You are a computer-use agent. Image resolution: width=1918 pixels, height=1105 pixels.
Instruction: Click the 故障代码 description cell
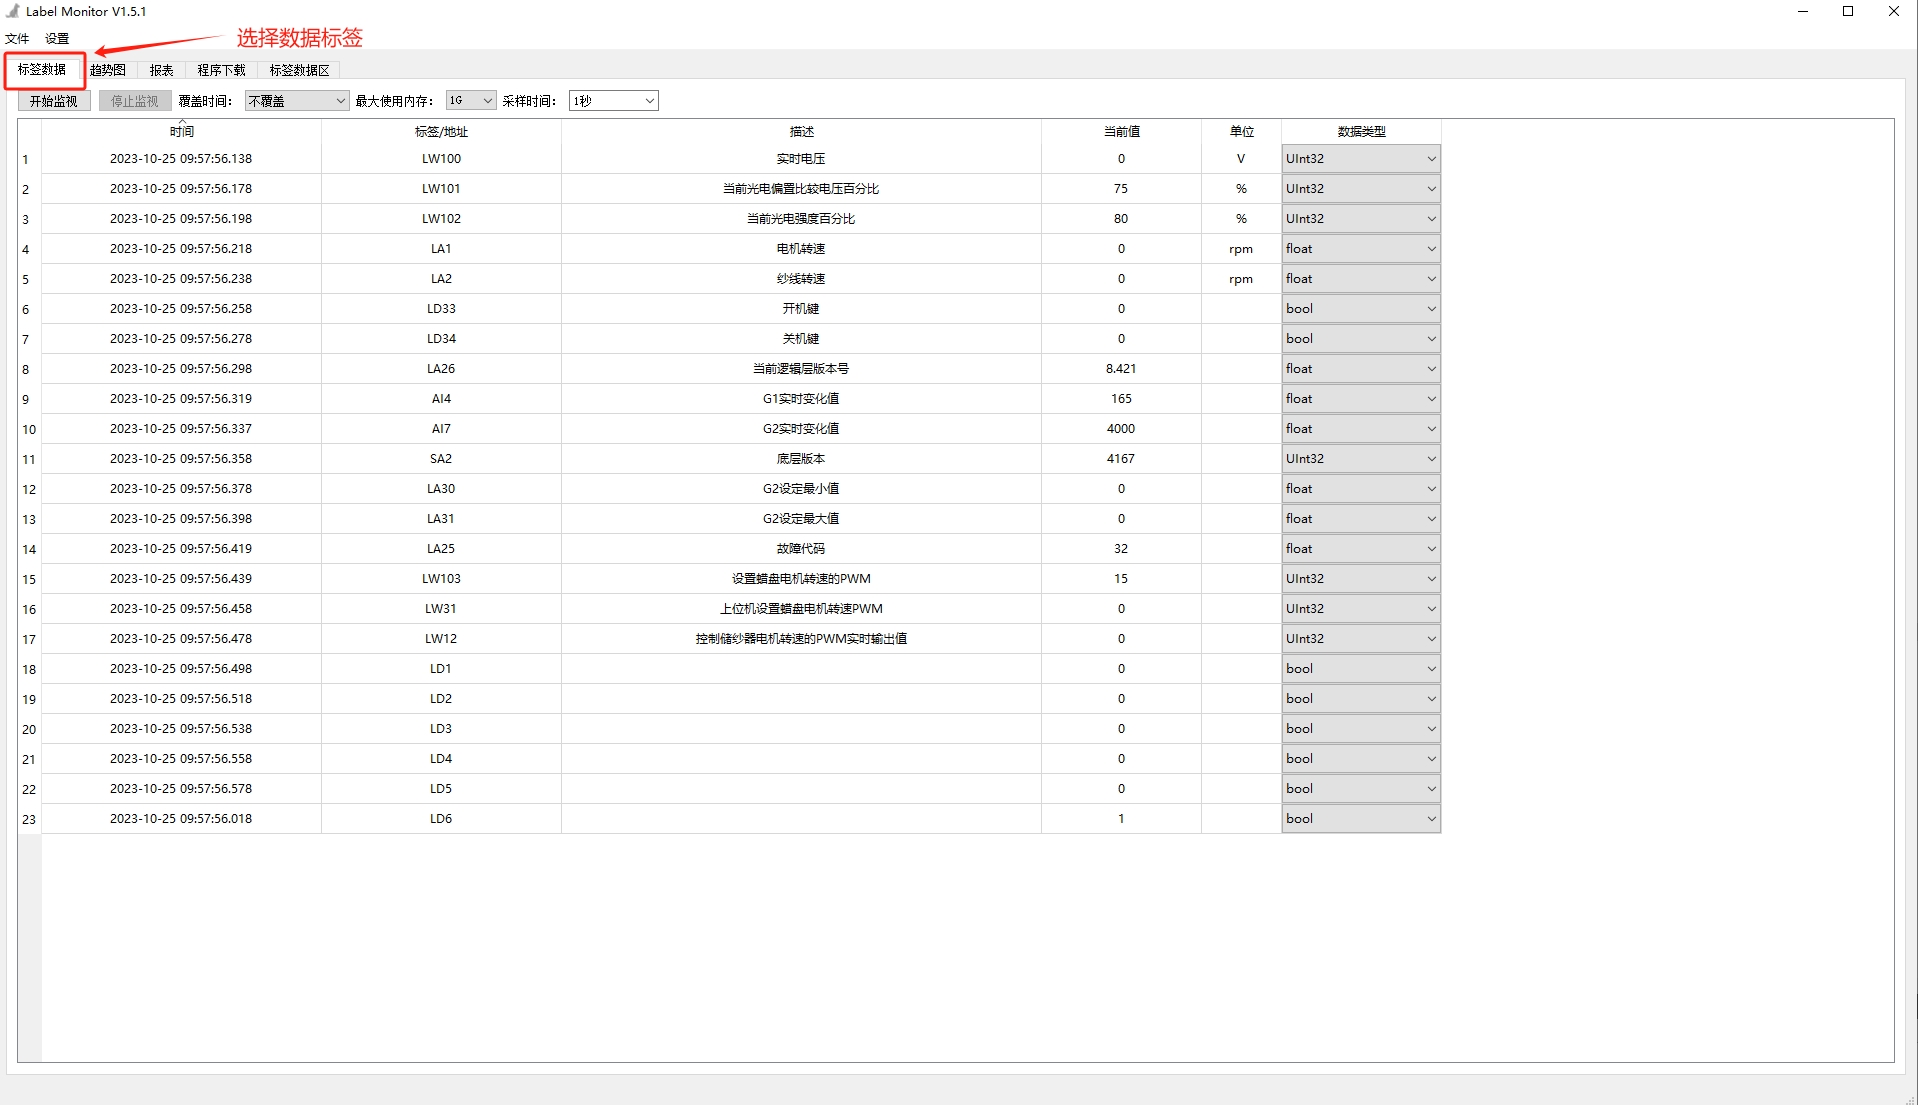click(x=800, y=549)
